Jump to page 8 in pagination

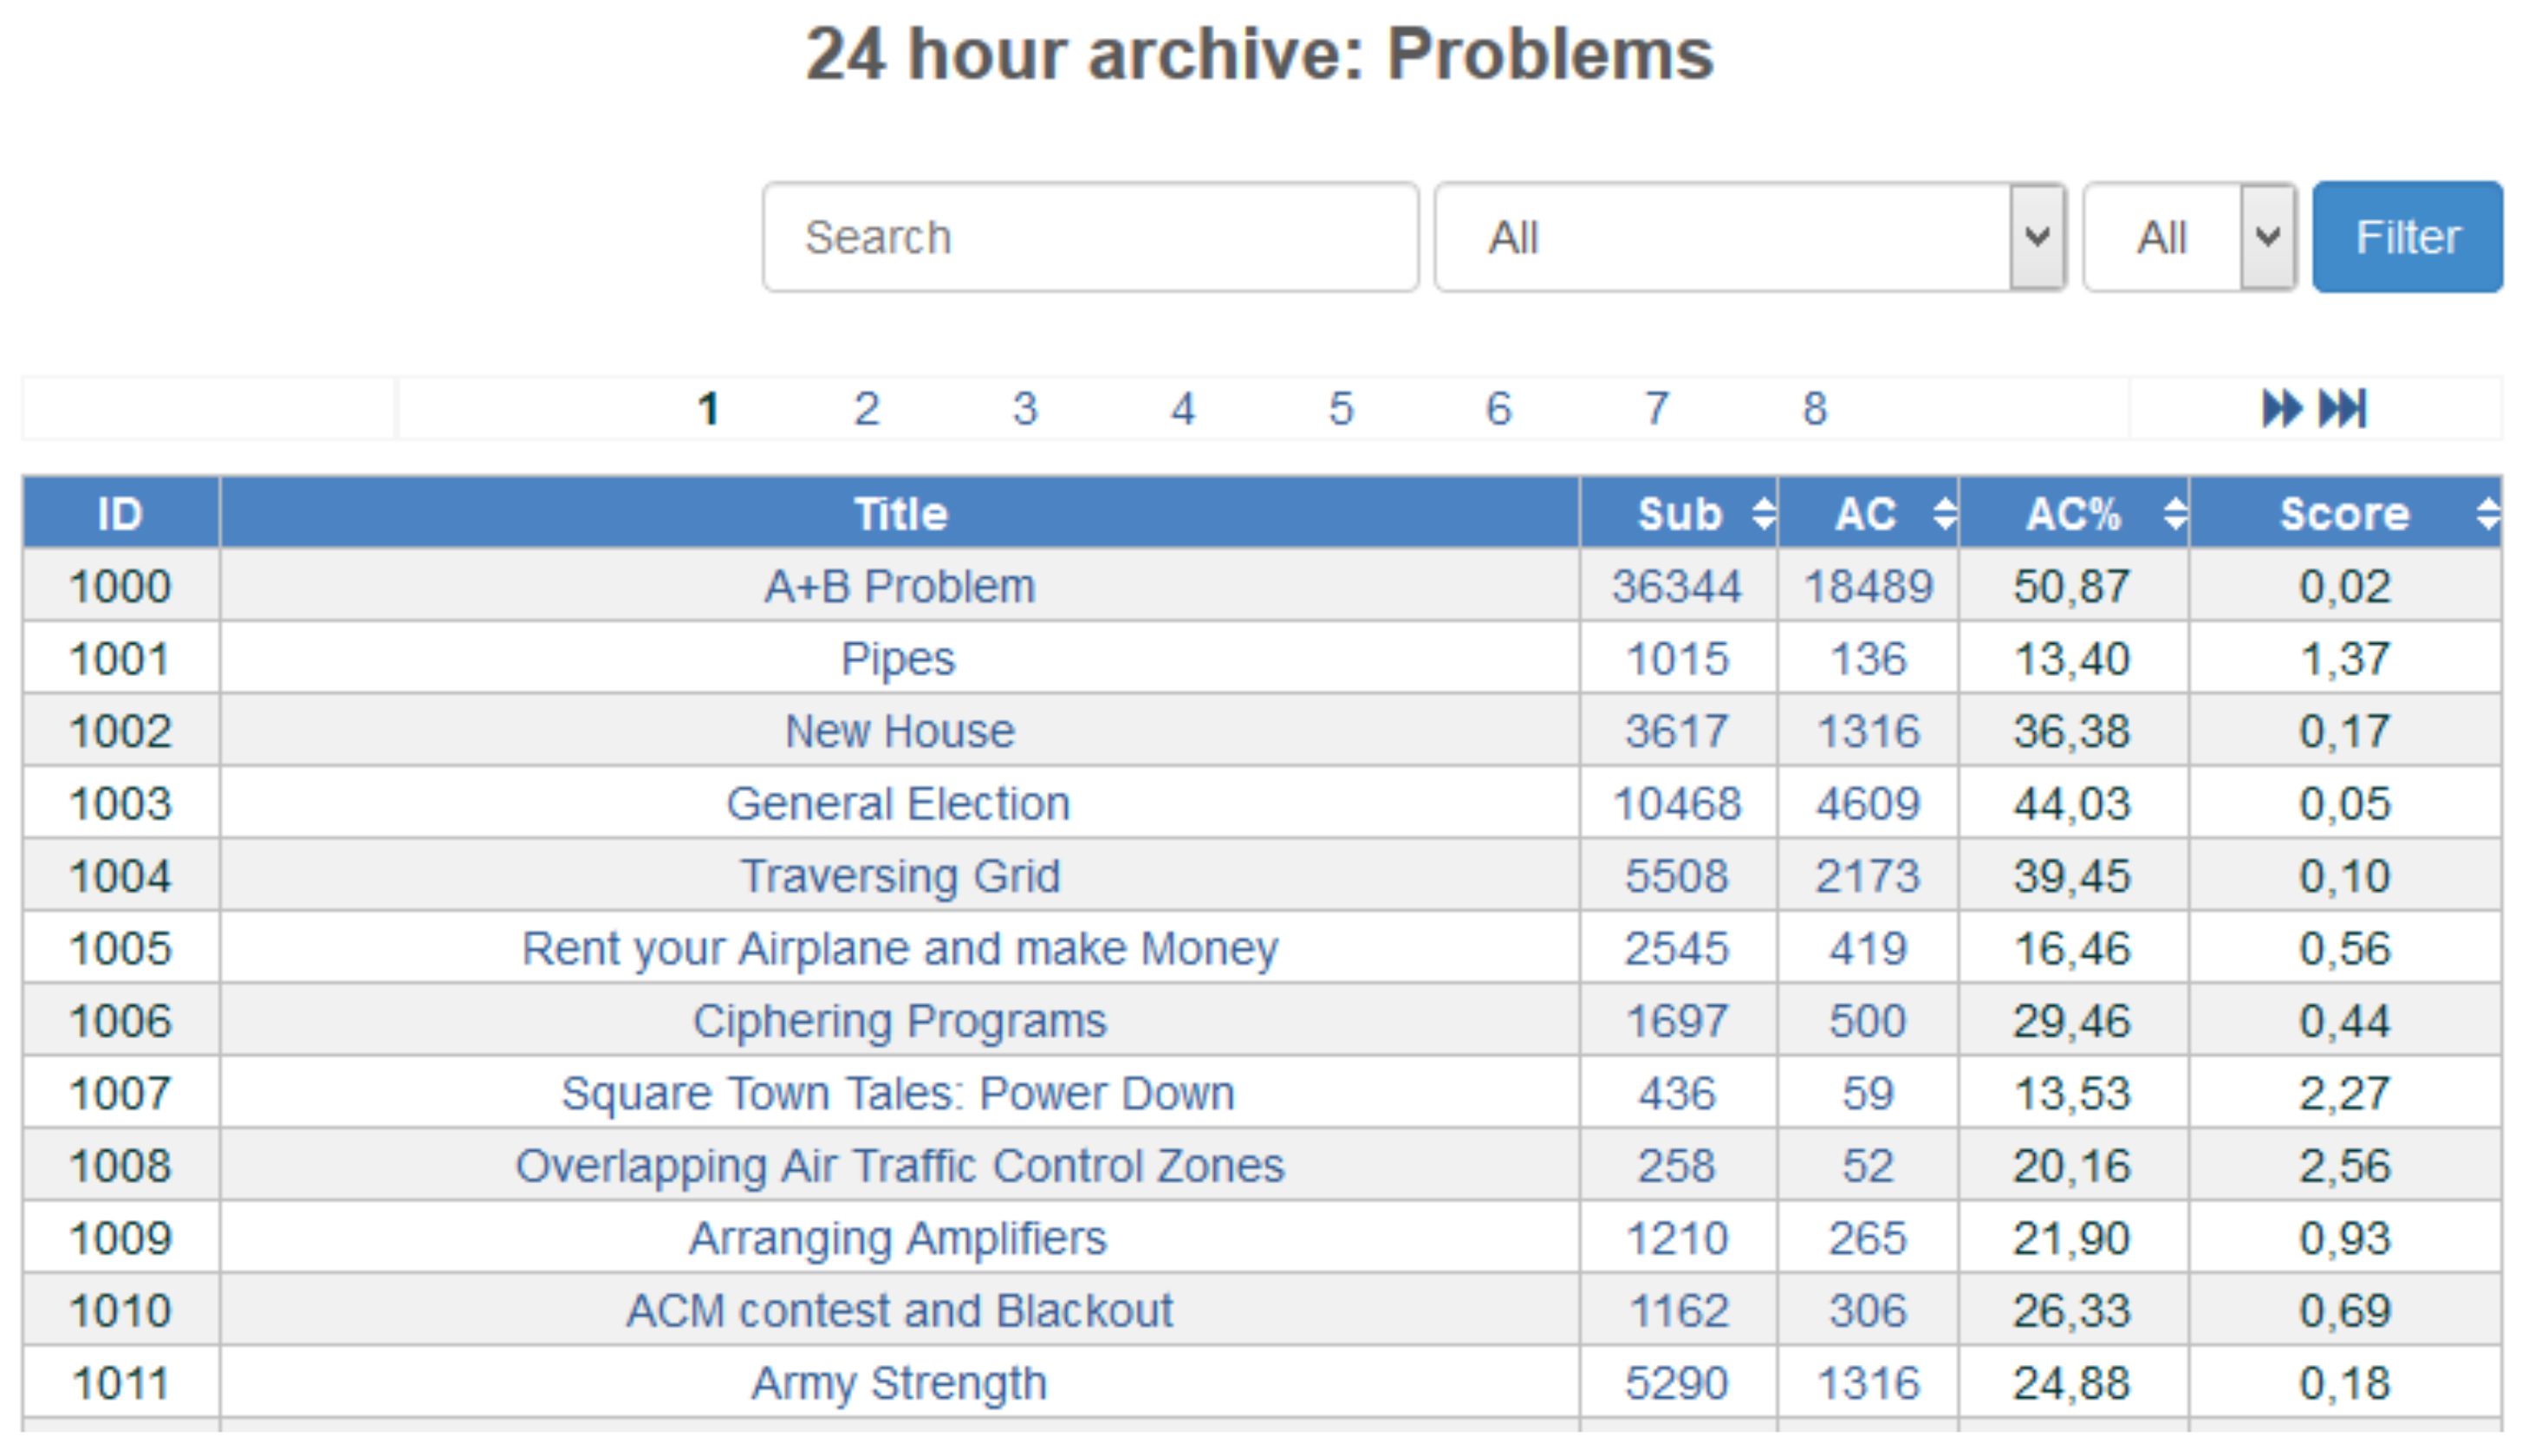pyautogui.click(x=1815, y=409)
